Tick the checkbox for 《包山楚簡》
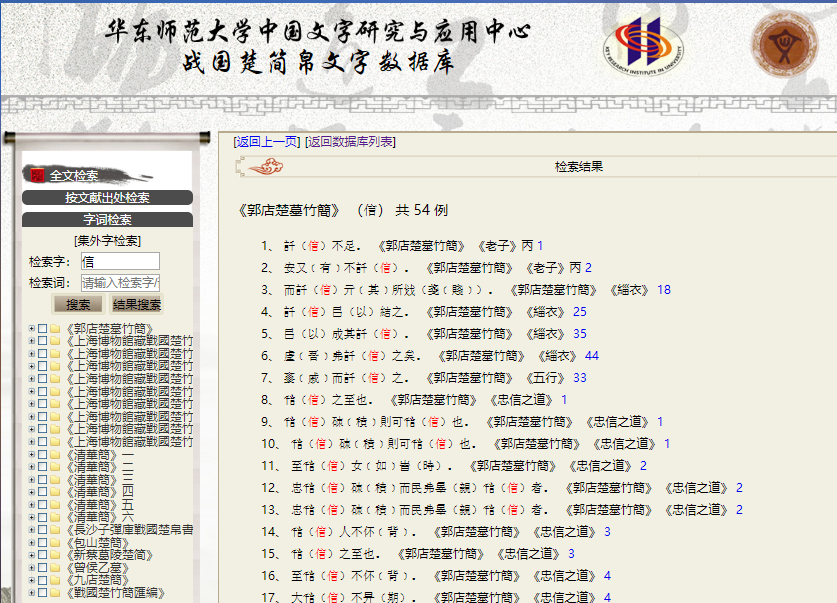 (43, 543)
